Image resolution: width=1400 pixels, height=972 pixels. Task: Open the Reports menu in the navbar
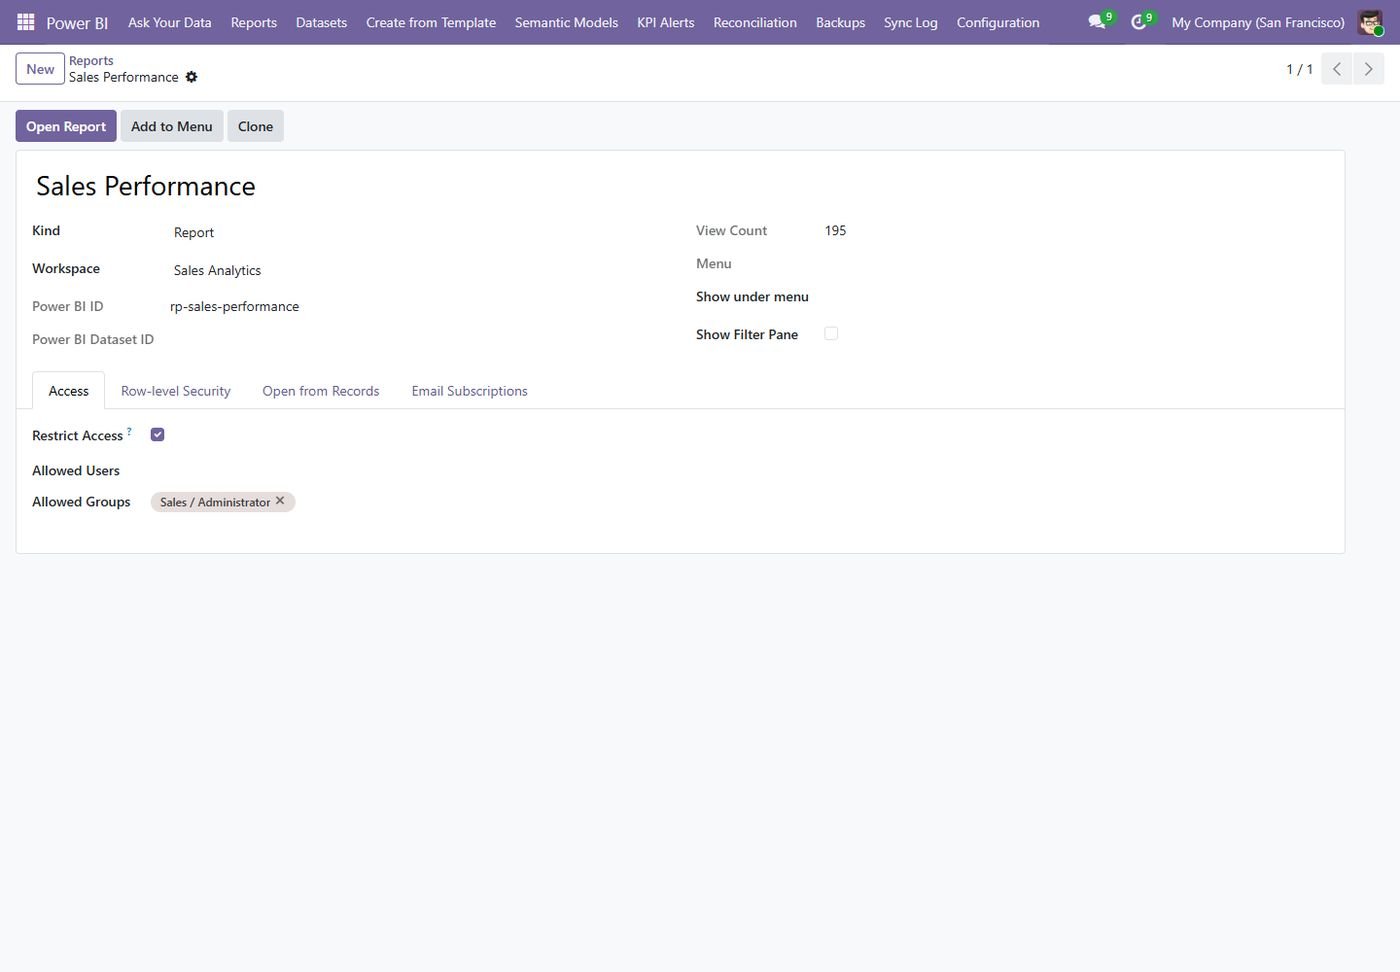coord(254,22)
